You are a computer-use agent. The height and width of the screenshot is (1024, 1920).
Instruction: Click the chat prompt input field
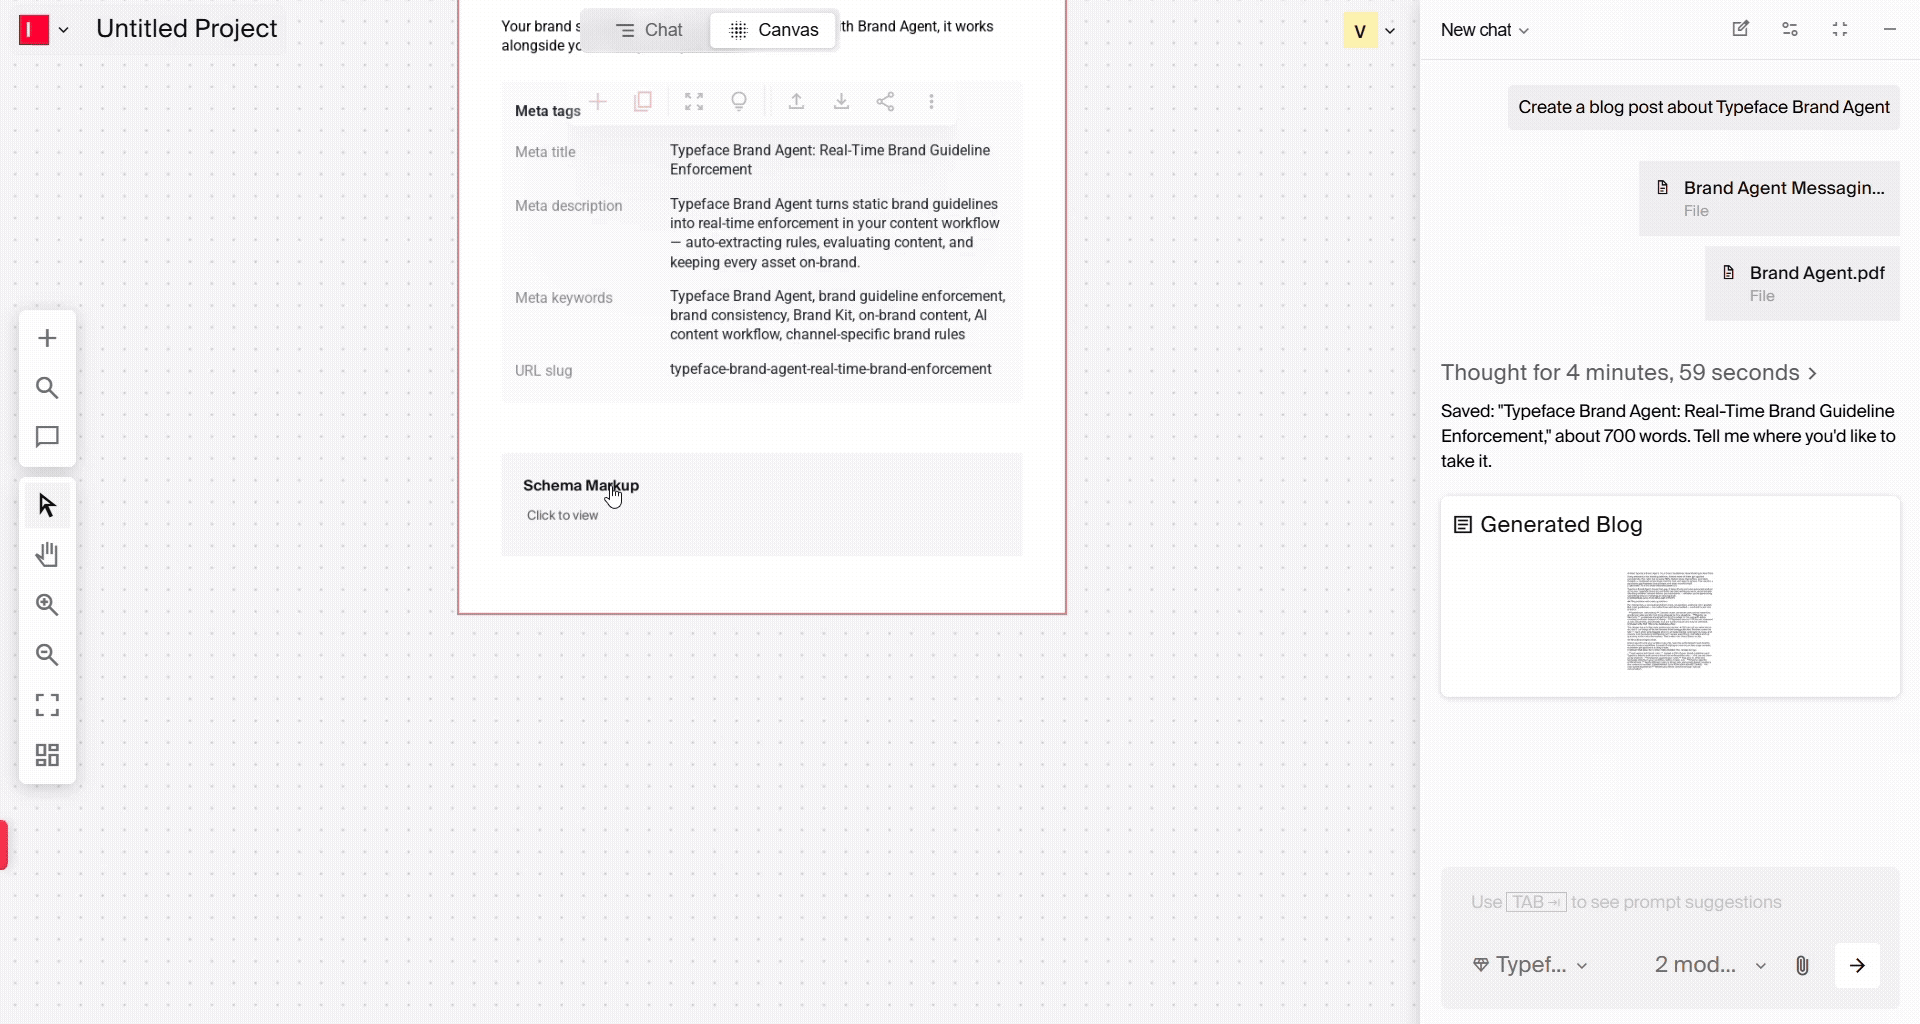(1670, 902)
